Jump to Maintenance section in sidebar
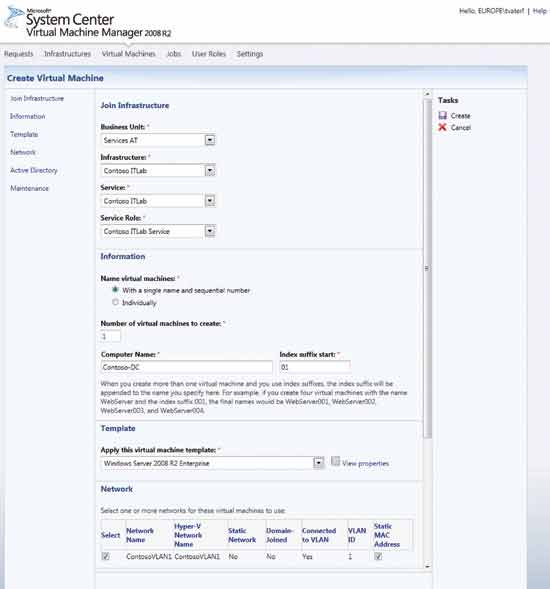The height and width of the screenshot is (589, 550). click(29, 188)
